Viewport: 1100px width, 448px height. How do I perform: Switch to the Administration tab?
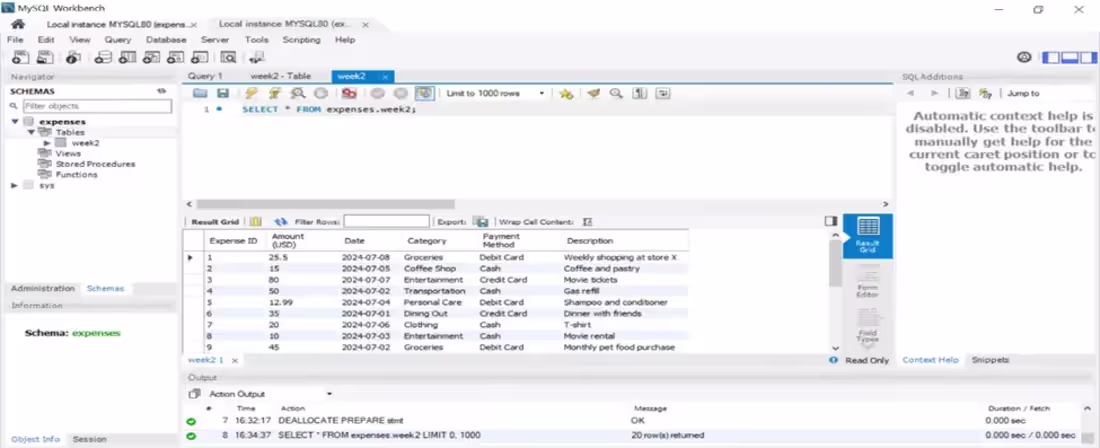(42, 288)
